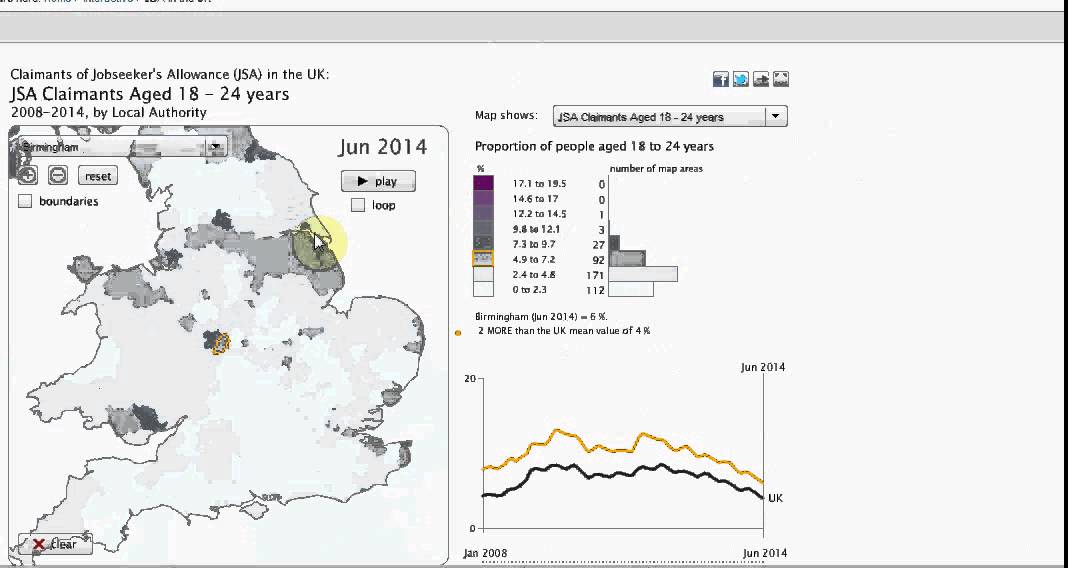Zoom in on the map

tap(28, 176)
